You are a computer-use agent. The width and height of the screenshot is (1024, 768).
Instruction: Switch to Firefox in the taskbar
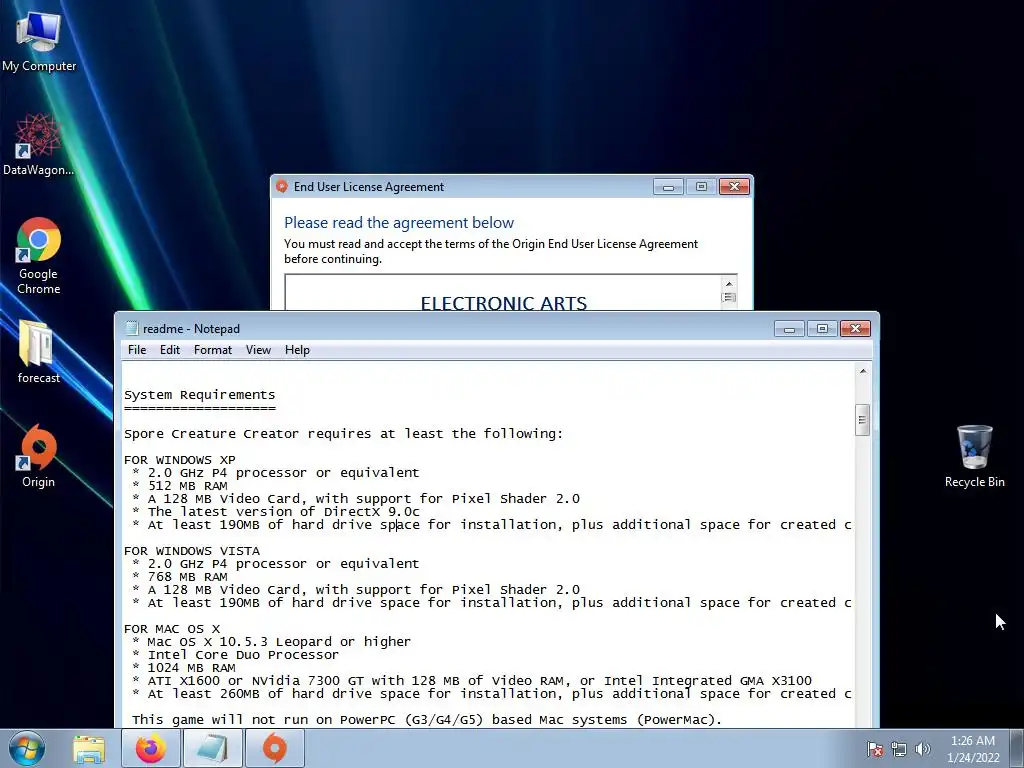(151, 748)
